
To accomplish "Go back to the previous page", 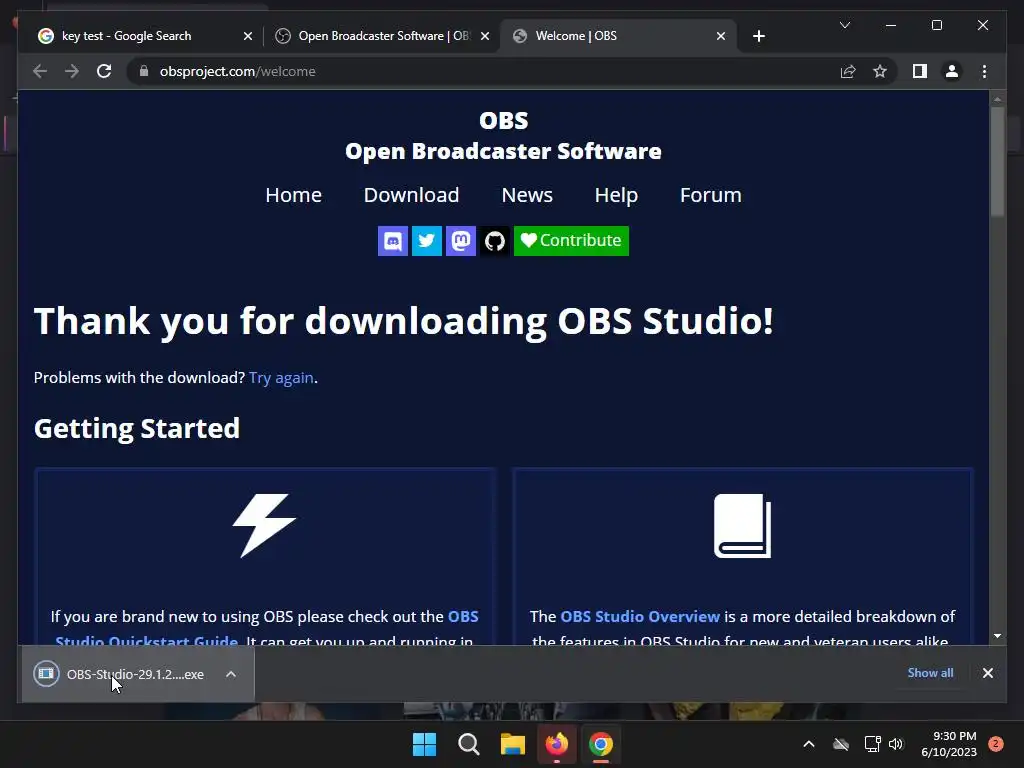I will click(x=40, y=71).
